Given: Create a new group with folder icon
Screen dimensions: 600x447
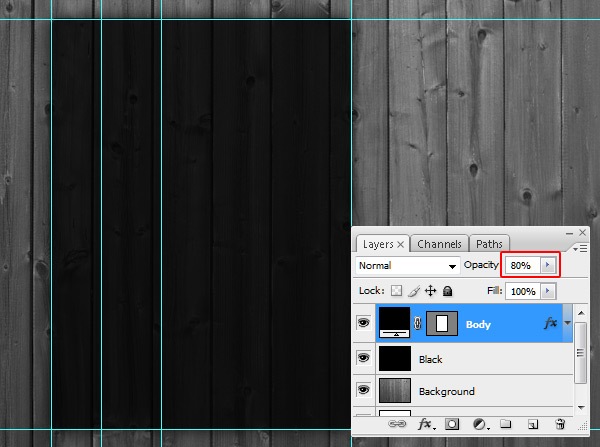Looking at the screenshot, I should [x=506, y=425].
